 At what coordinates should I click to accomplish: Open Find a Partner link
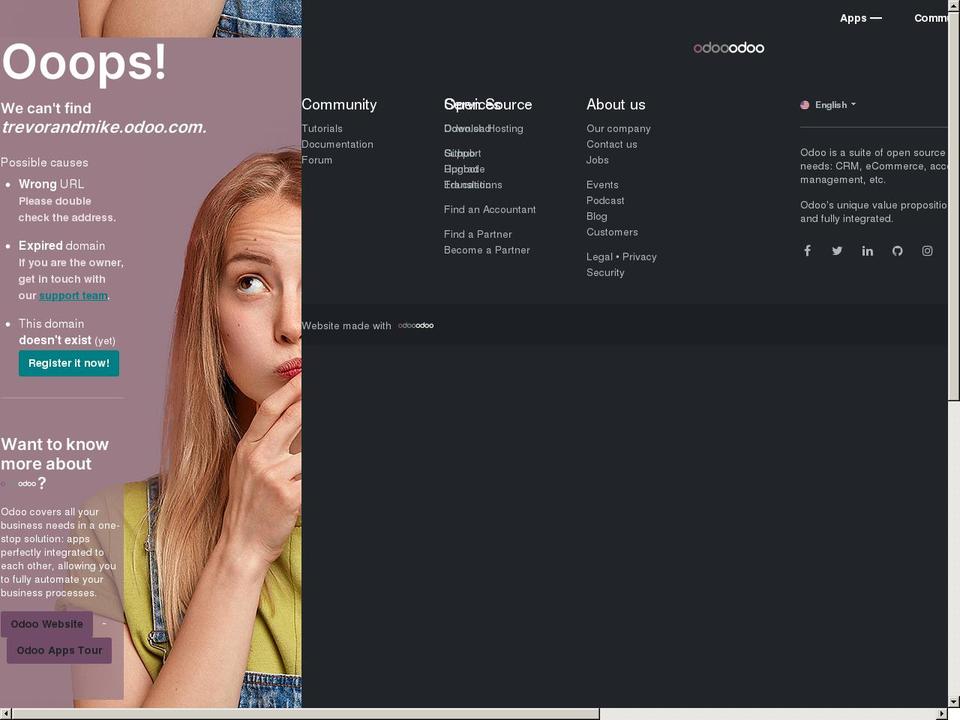(478, 234)
